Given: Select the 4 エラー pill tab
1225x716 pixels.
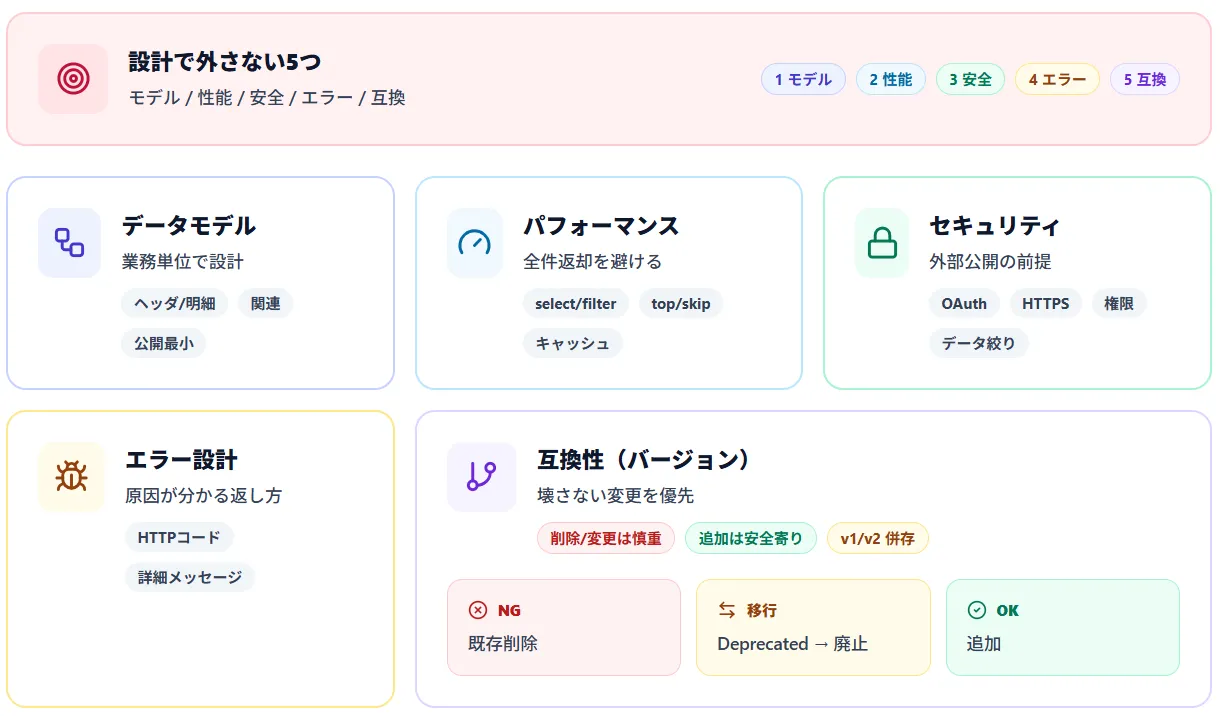Looking at the screenshot, I should coord(1057,79).
